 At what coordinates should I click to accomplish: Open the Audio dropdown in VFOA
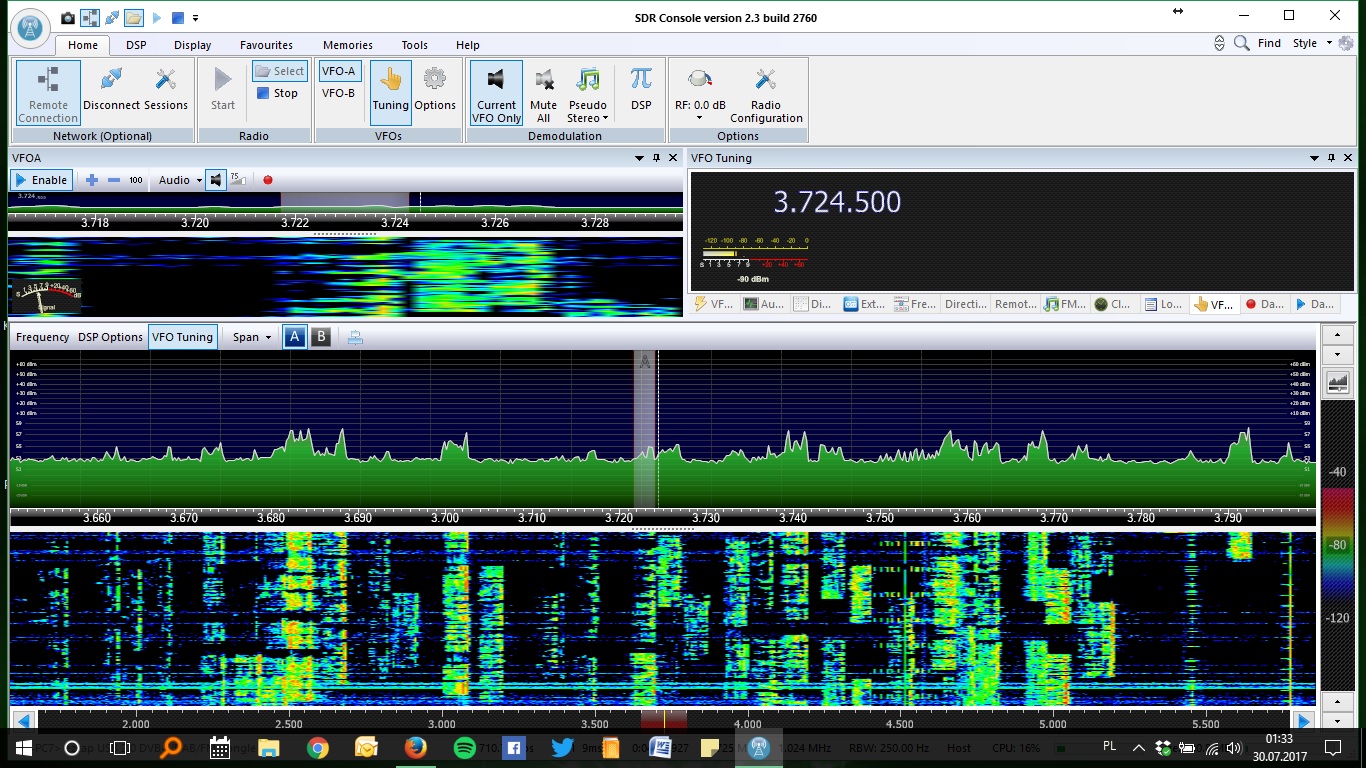point(180,180)
